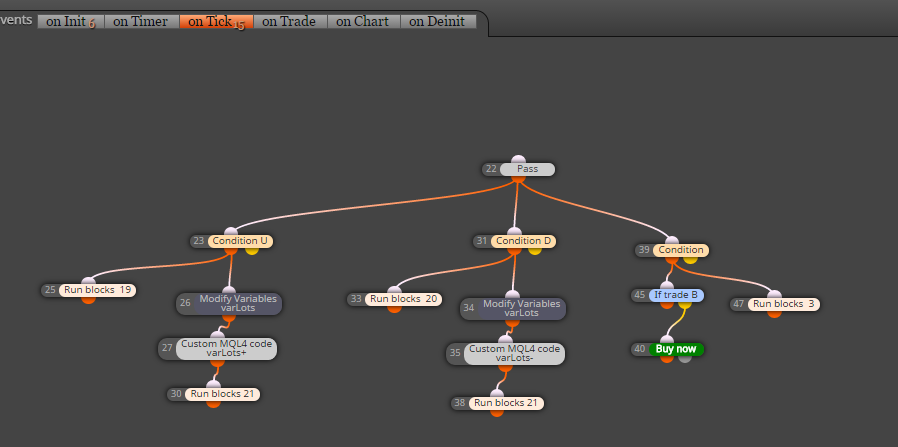Select Run blocks 21 node number 38

[x=506, y=403]
